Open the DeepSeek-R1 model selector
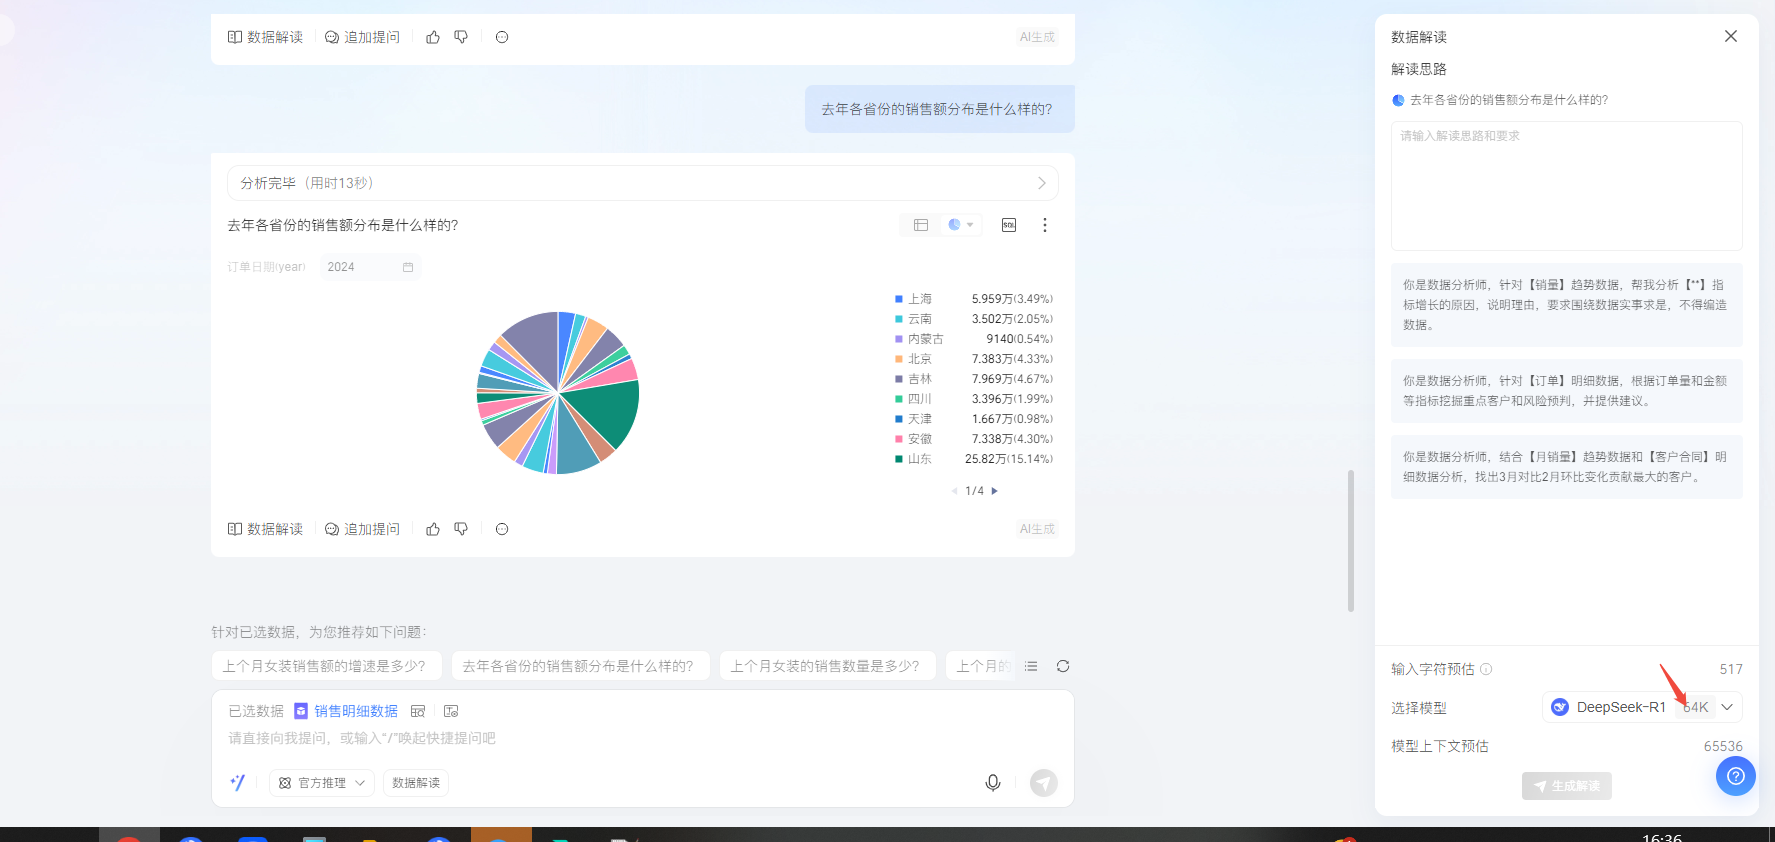Image resolution: width=1775 pixels, height=842 pixels. [x=1641, y=707]
